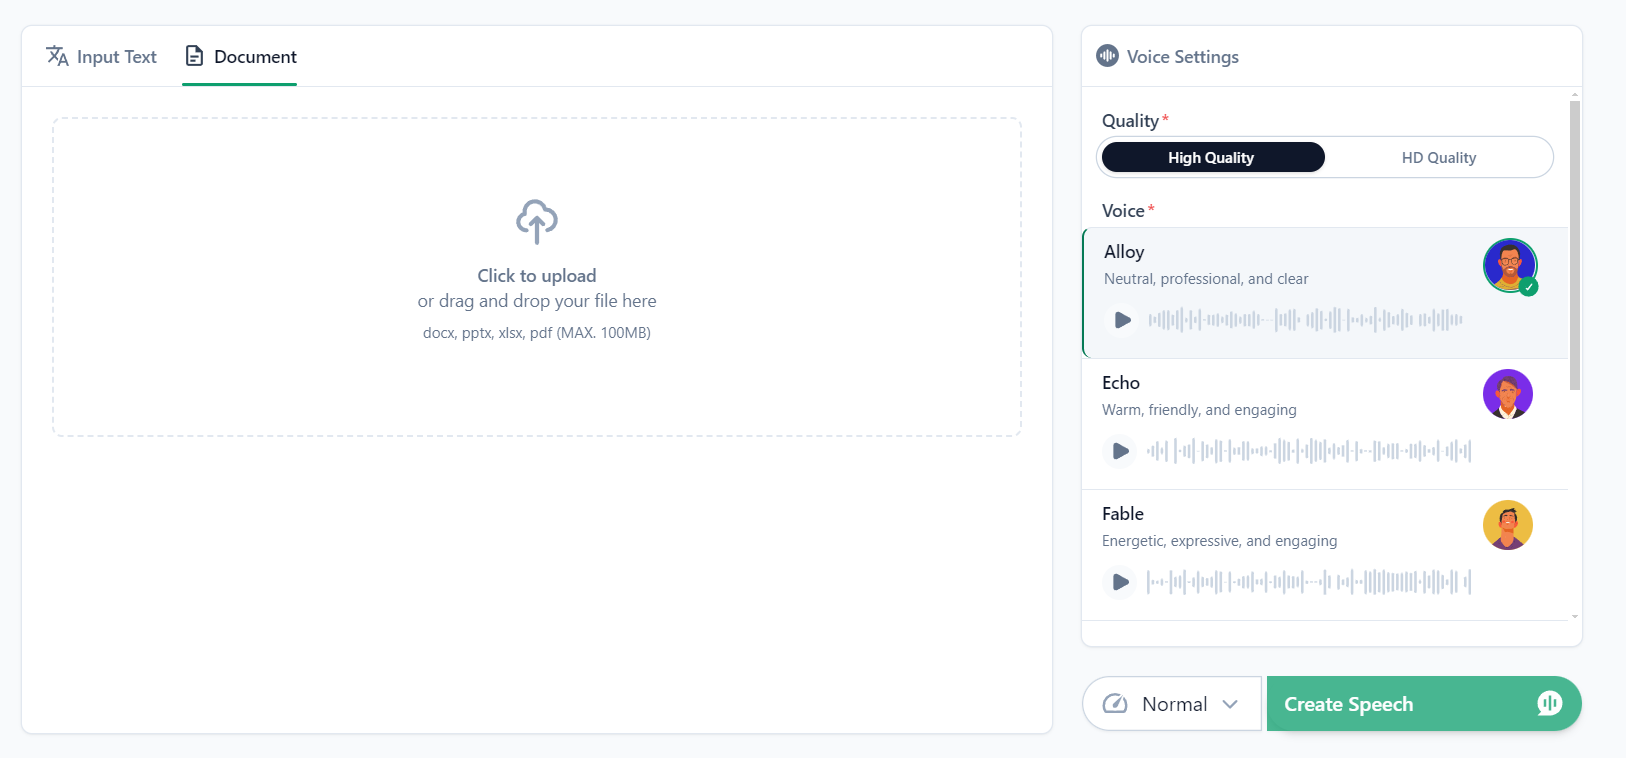This screenshot has height=758, width=1626.
Task: Click the checkmark badge on Alloy's avatar
Action: pyautogui.click(x=1529, y=288)
